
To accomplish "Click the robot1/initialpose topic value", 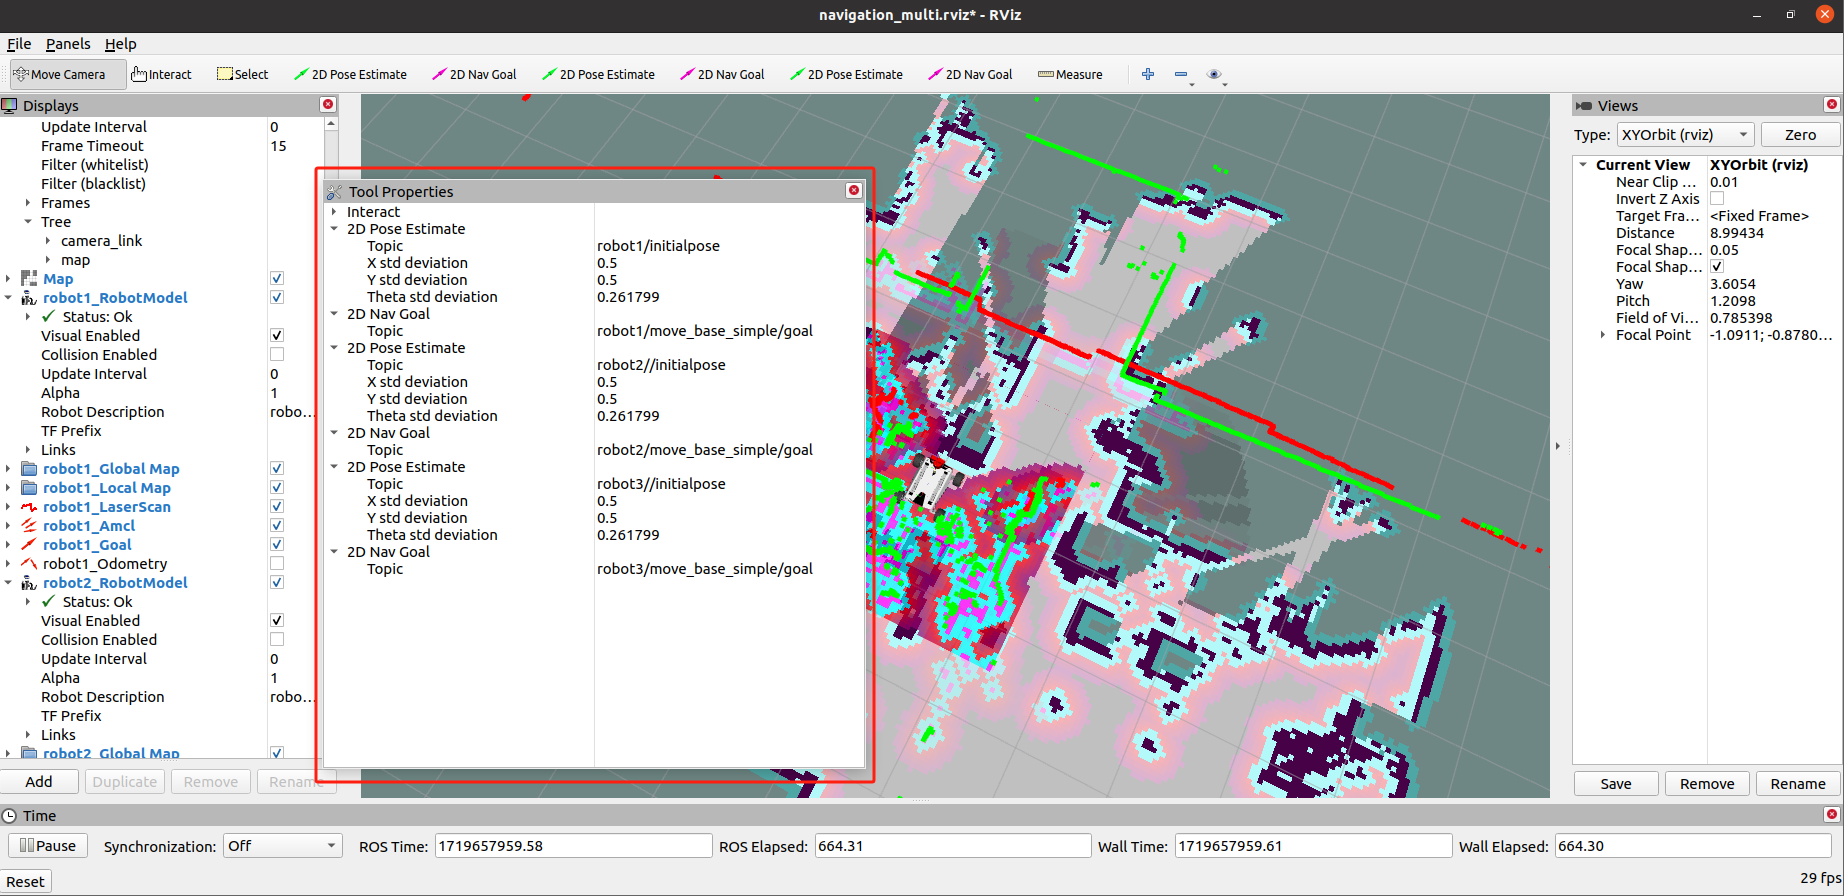I will pos(658,245).
